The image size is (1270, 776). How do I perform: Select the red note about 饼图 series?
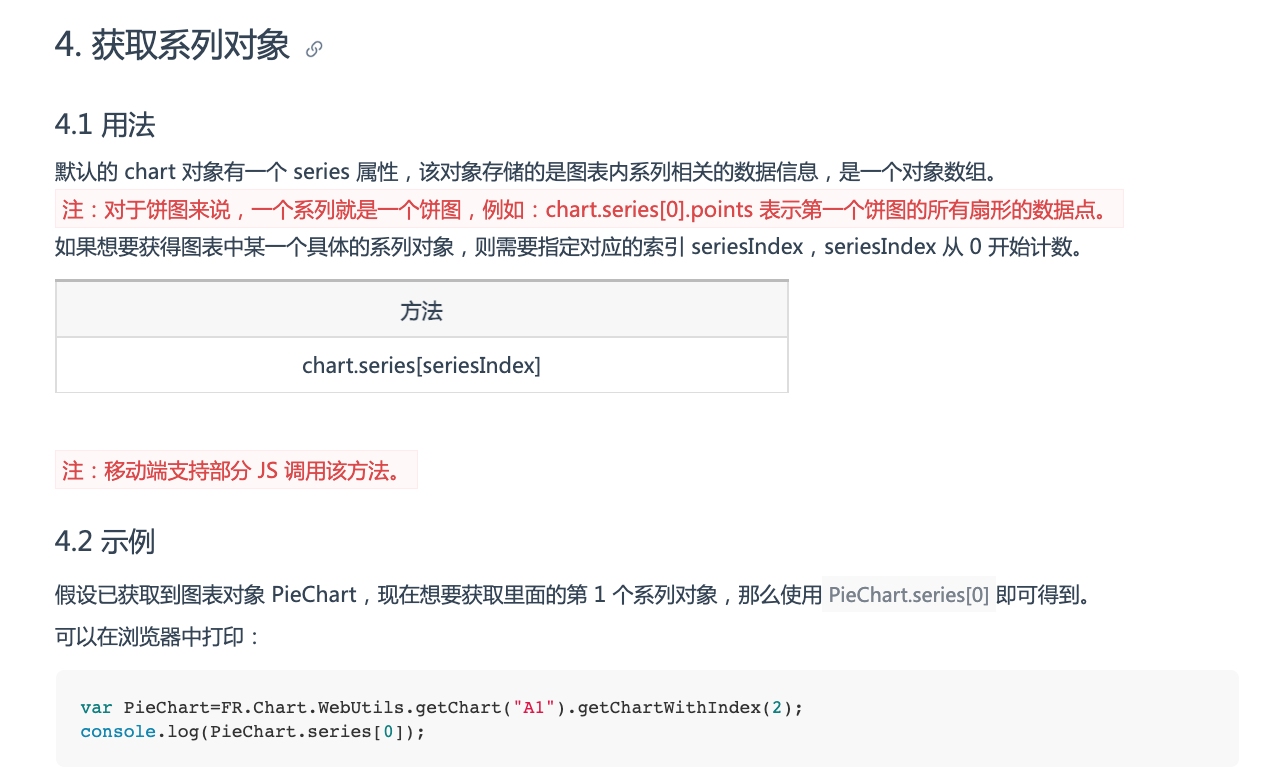tap(589, 209)
